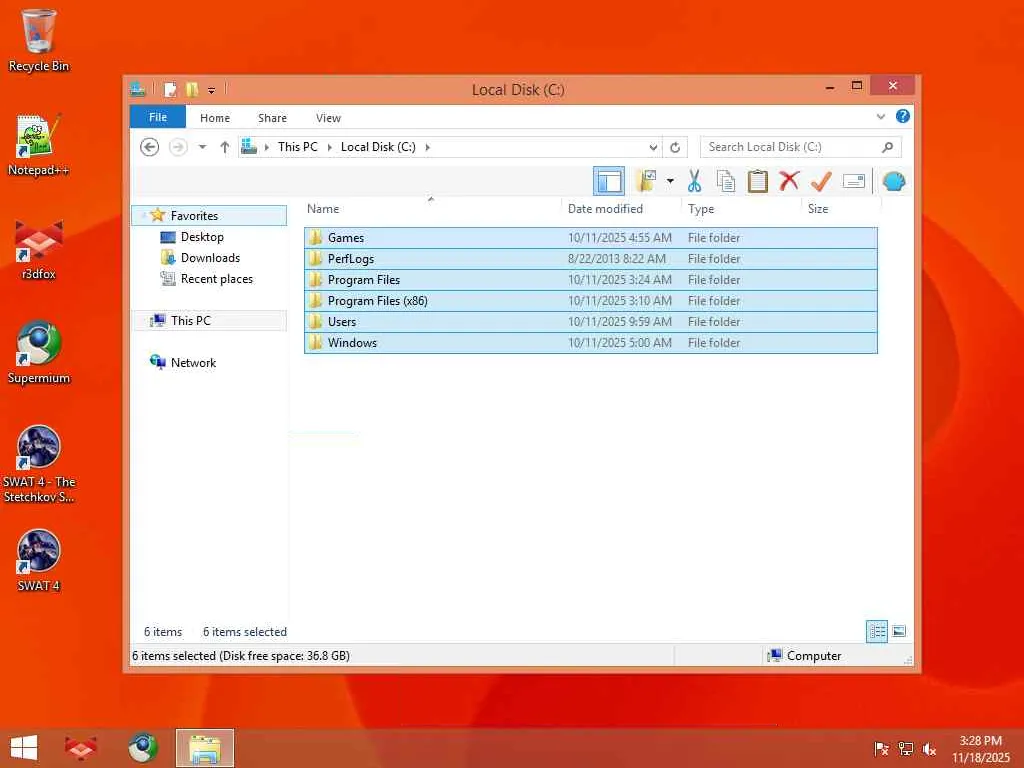Sort by the Date modified column
The image size is (1024, 768).
620,209
